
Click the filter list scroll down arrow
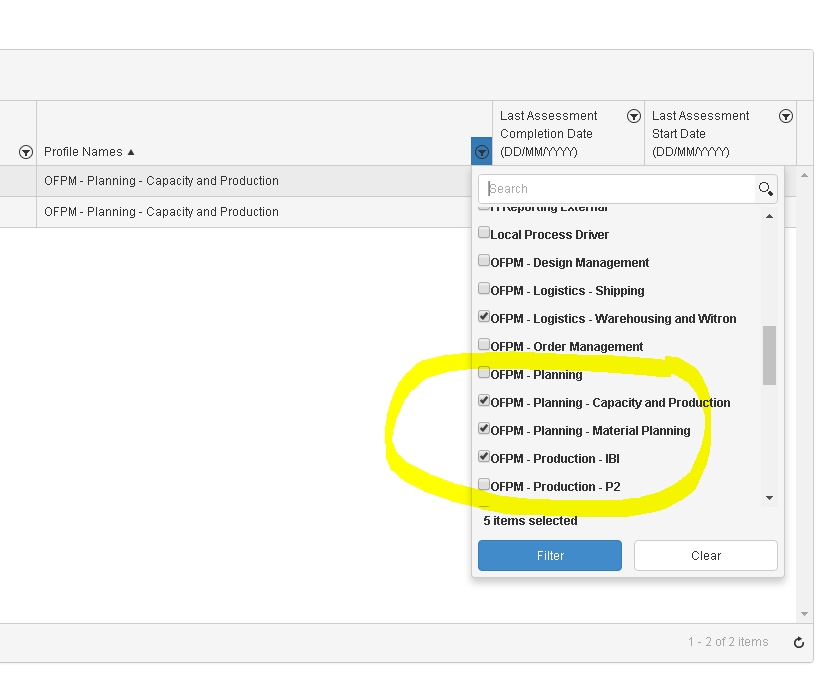pyautogui.click(x=769, y=498)
